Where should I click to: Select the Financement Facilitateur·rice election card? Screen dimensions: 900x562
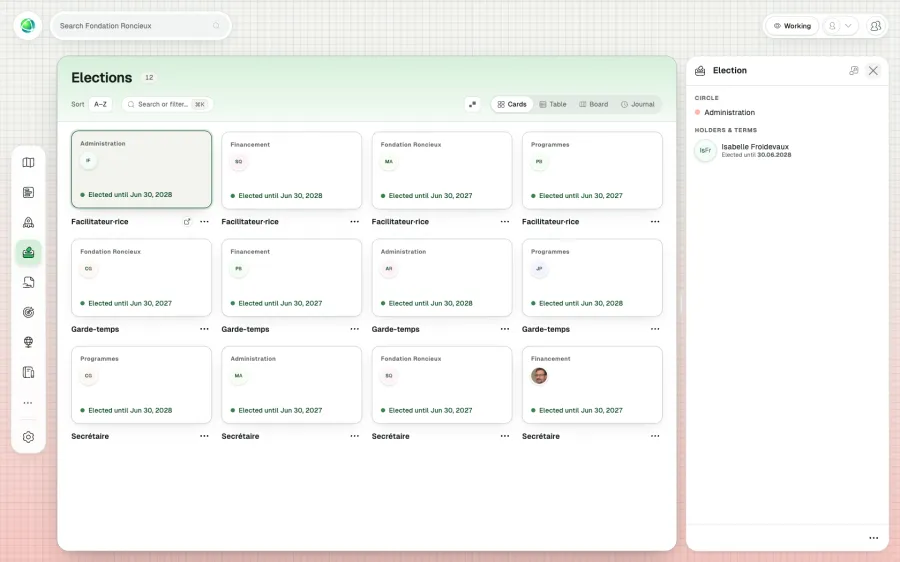click(292, 170)
